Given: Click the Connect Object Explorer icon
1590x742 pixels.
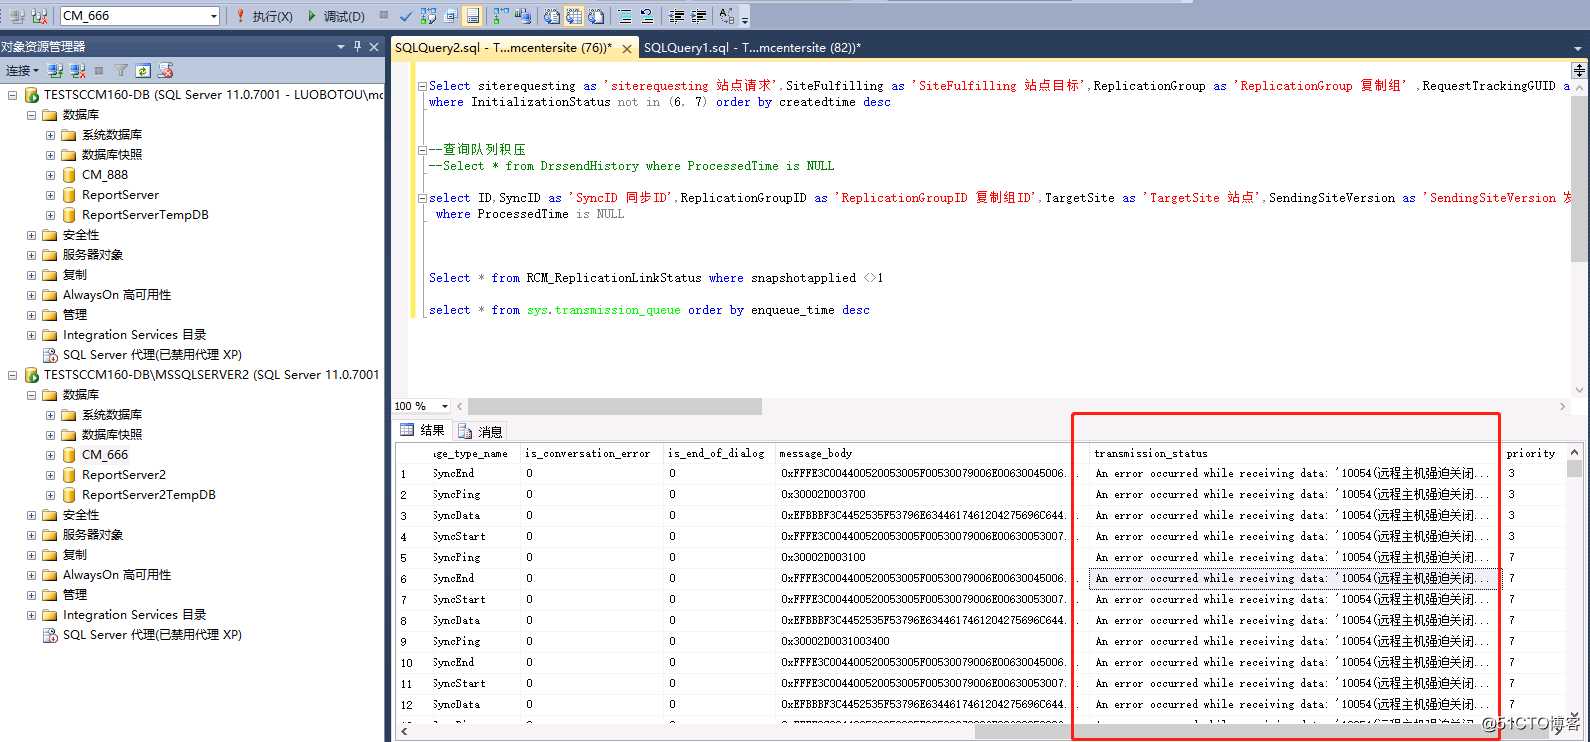Looking at the screenshot, I should click(x=55, y=70).
